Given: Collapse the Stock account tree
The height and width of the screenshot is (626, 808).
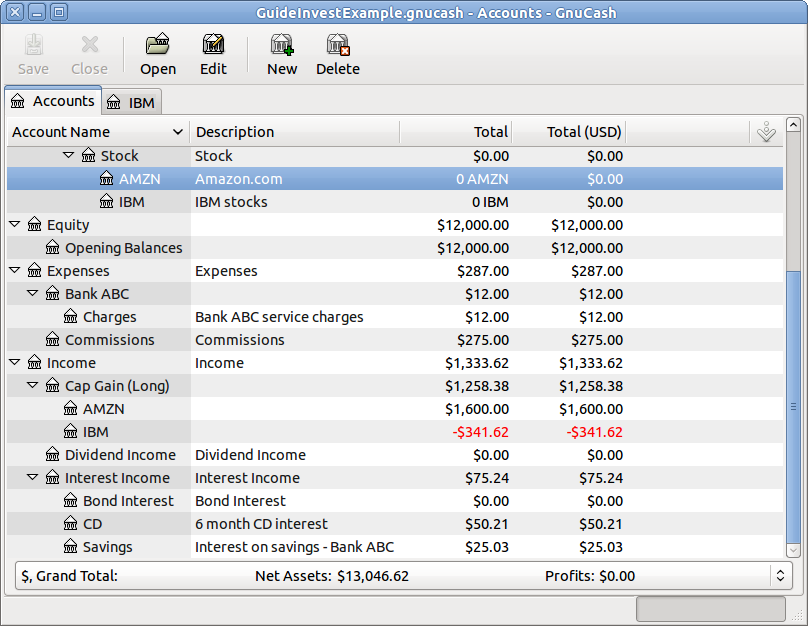Looking at the screenshot, I should pos(68,155).
